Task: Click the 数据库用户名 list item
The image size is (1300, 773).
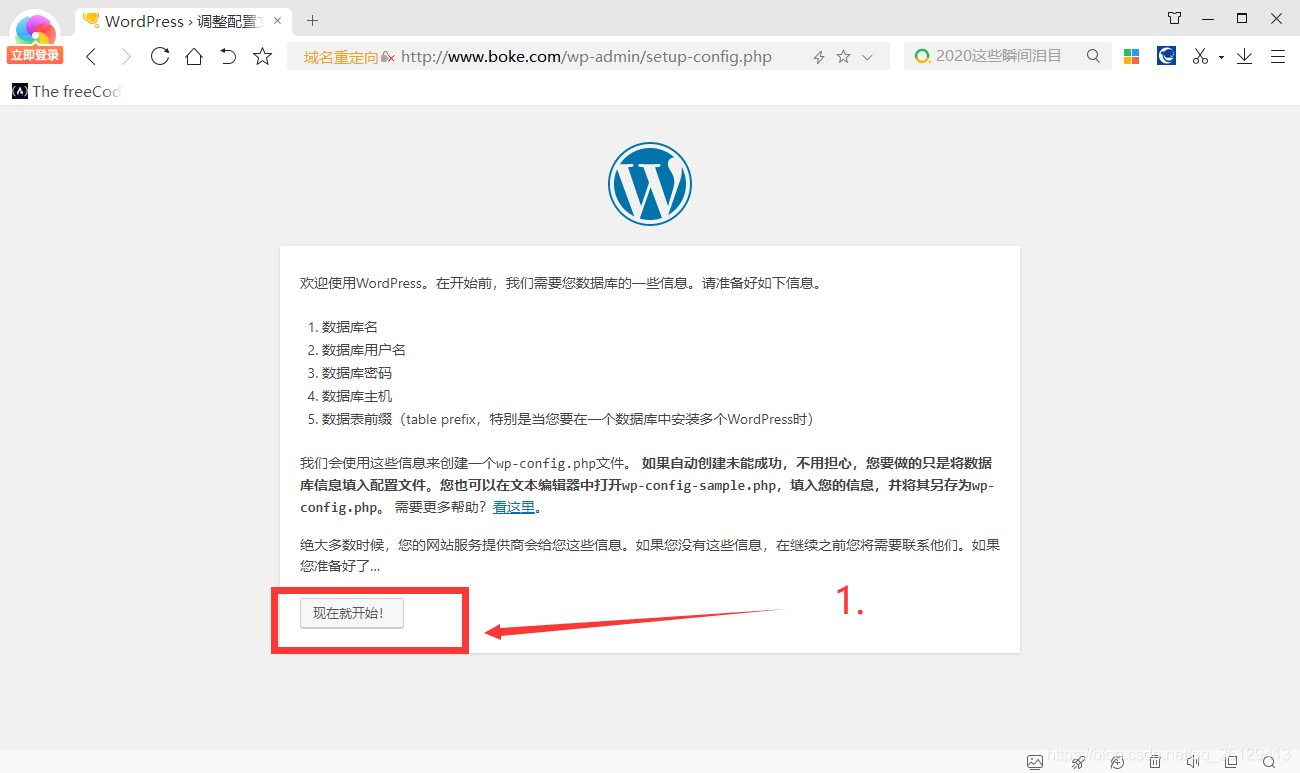Action: click(x=364, y=350)
